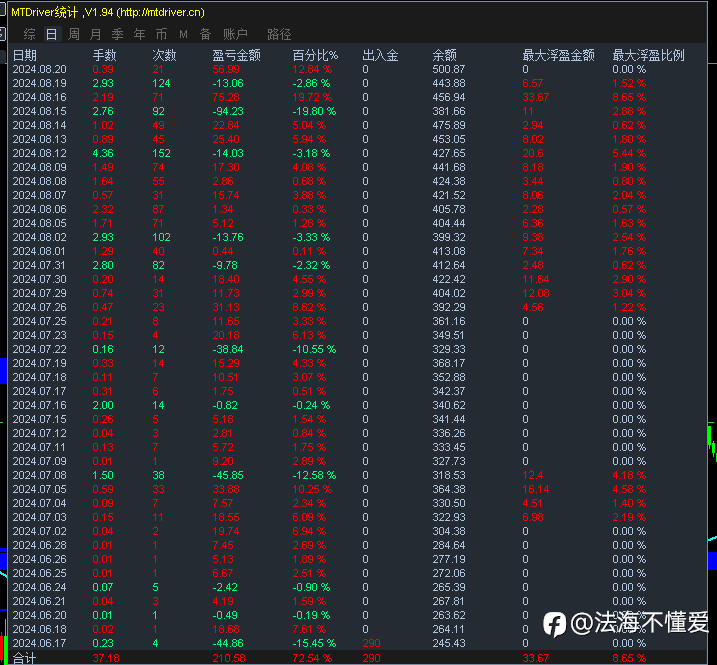Image resolution: width=717 pixels, height=665 pixels.
Task: Click loss value -38.84
Action: coord(228,349)
